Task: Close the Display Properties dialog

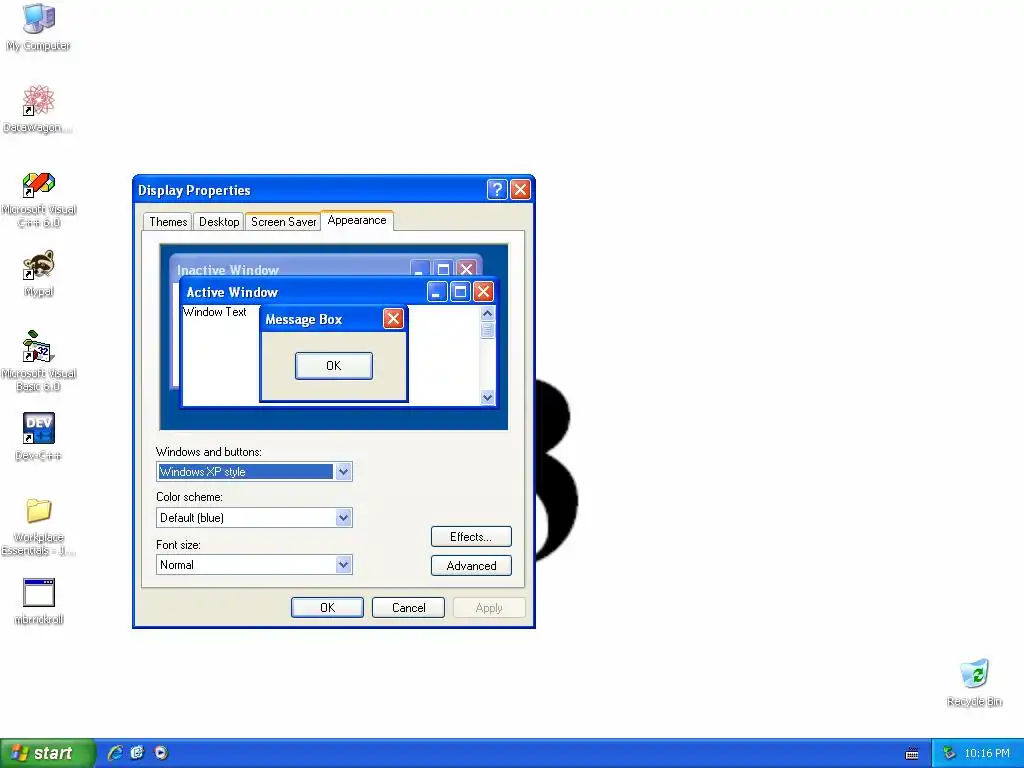Action: point(520,190)
